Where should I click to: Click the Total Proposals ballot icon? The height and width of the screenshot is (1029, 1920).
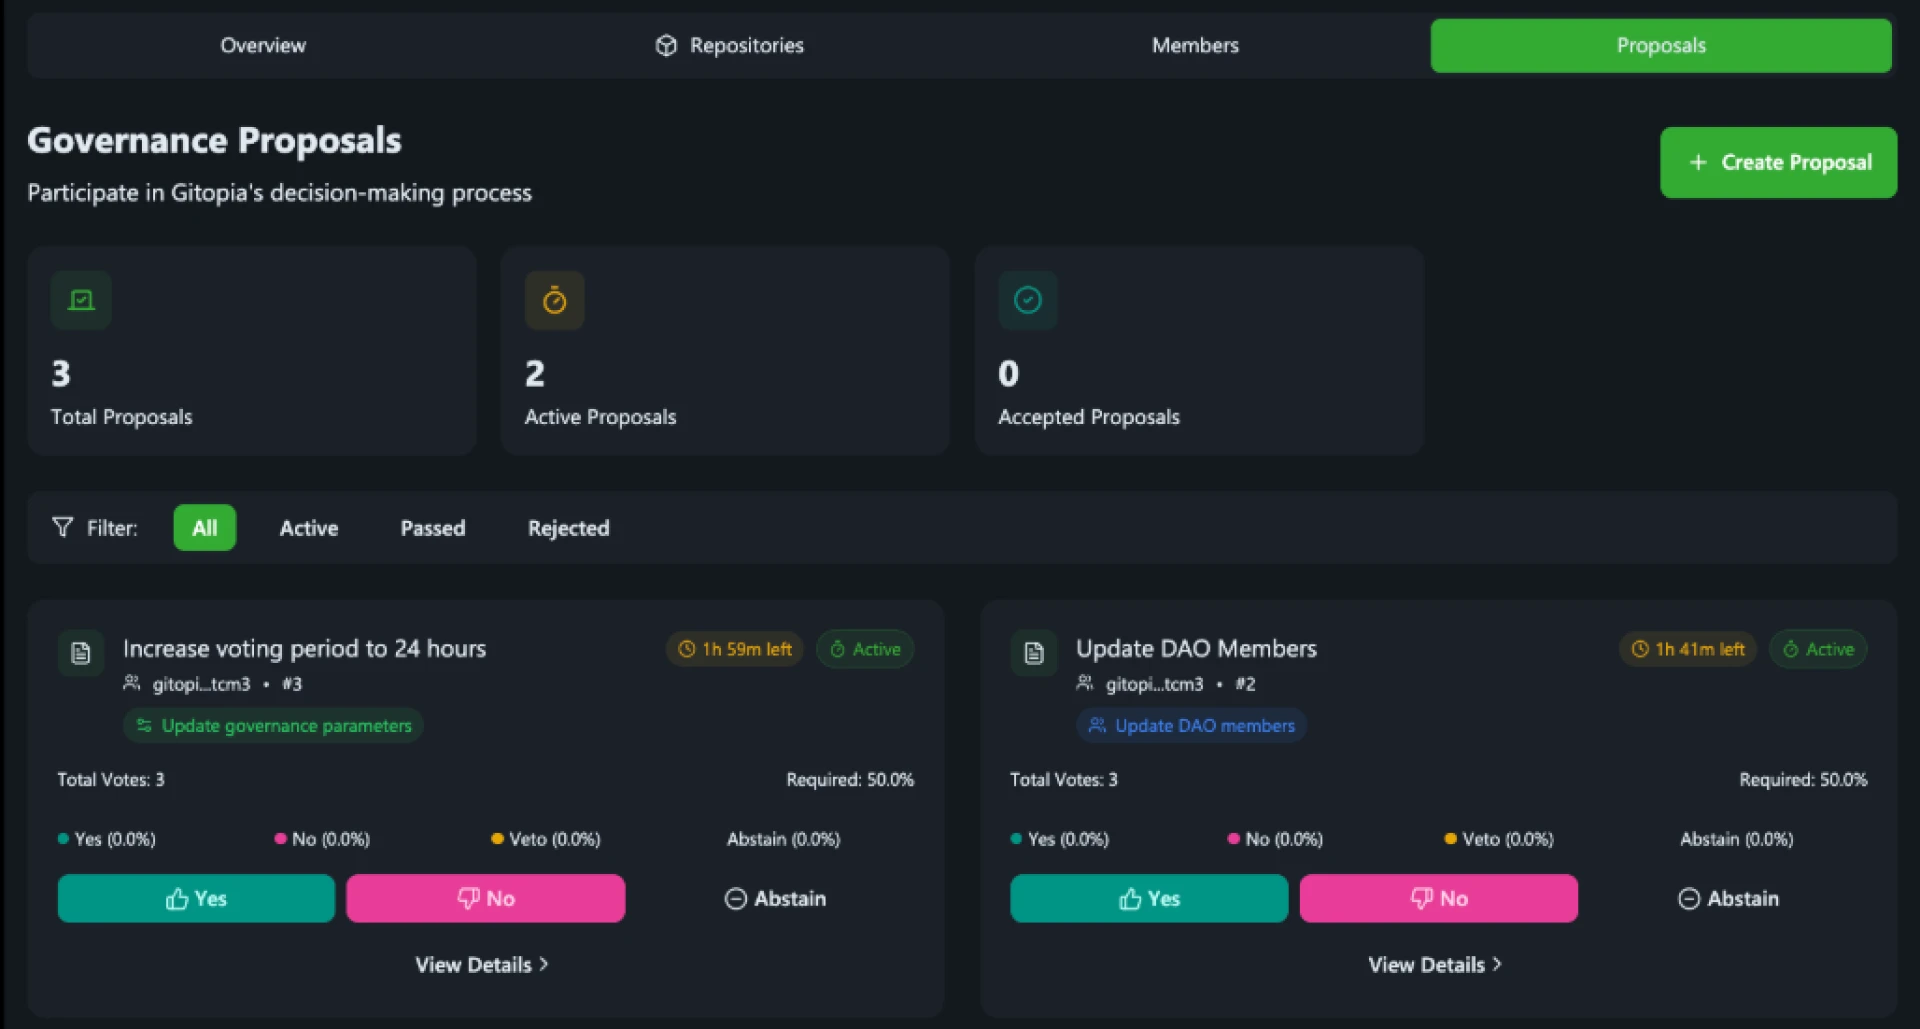point(81,300)
